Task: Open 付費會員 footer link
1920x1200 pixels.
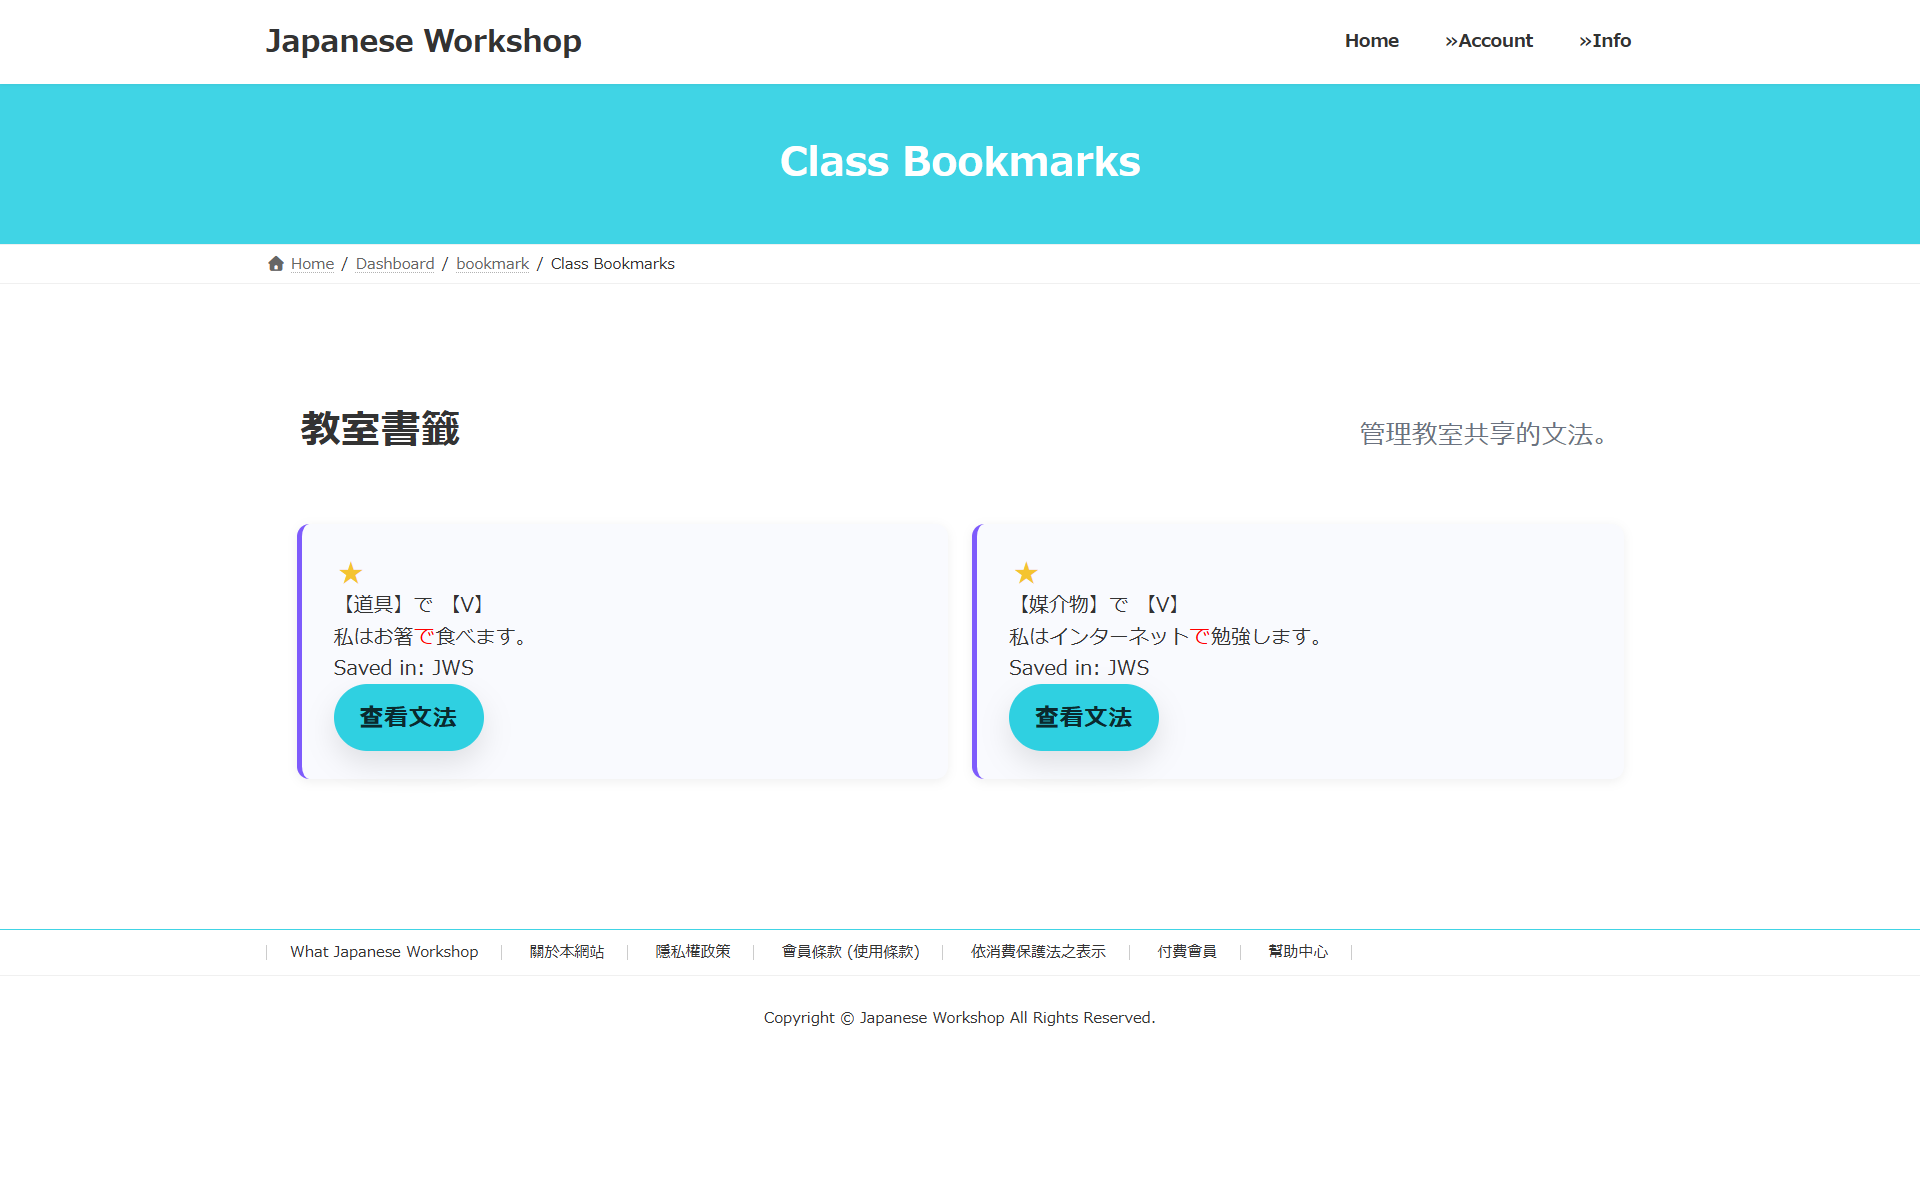Action: pos(1186,952)
